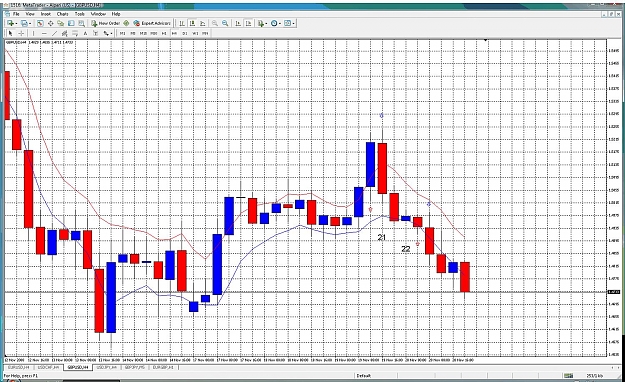
Task: Open the Help menu
Action: [116, 14]
